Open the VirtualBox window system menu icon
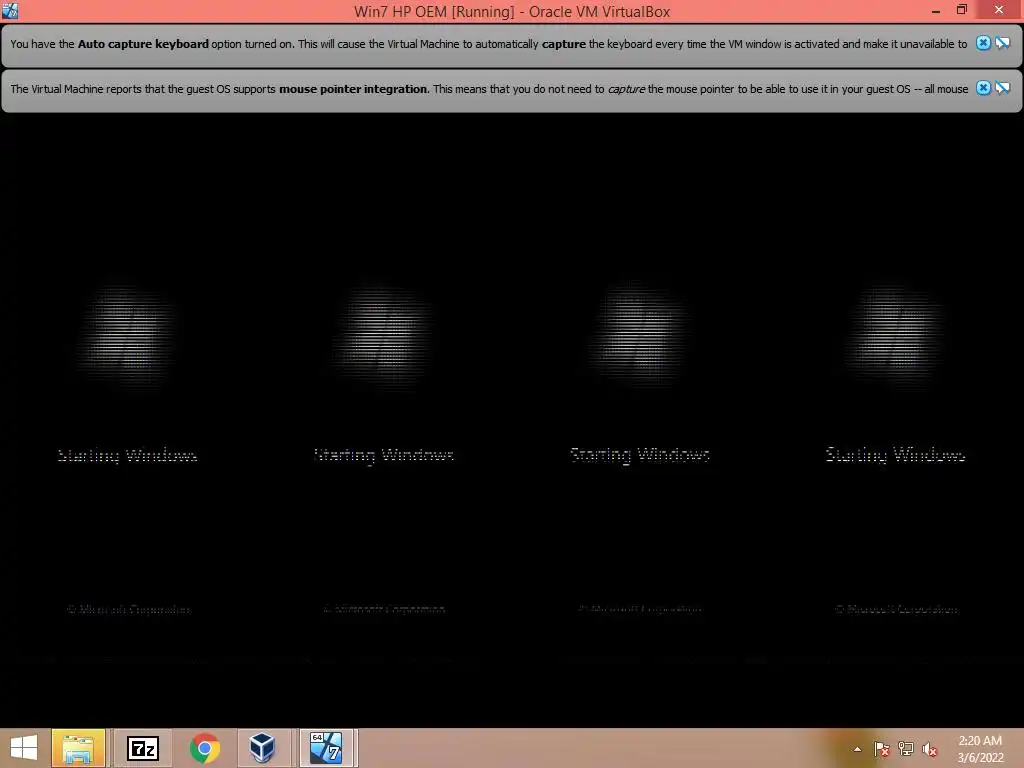Image resolution: width=1024 pixels, height=768 pixels. [10, 10]
